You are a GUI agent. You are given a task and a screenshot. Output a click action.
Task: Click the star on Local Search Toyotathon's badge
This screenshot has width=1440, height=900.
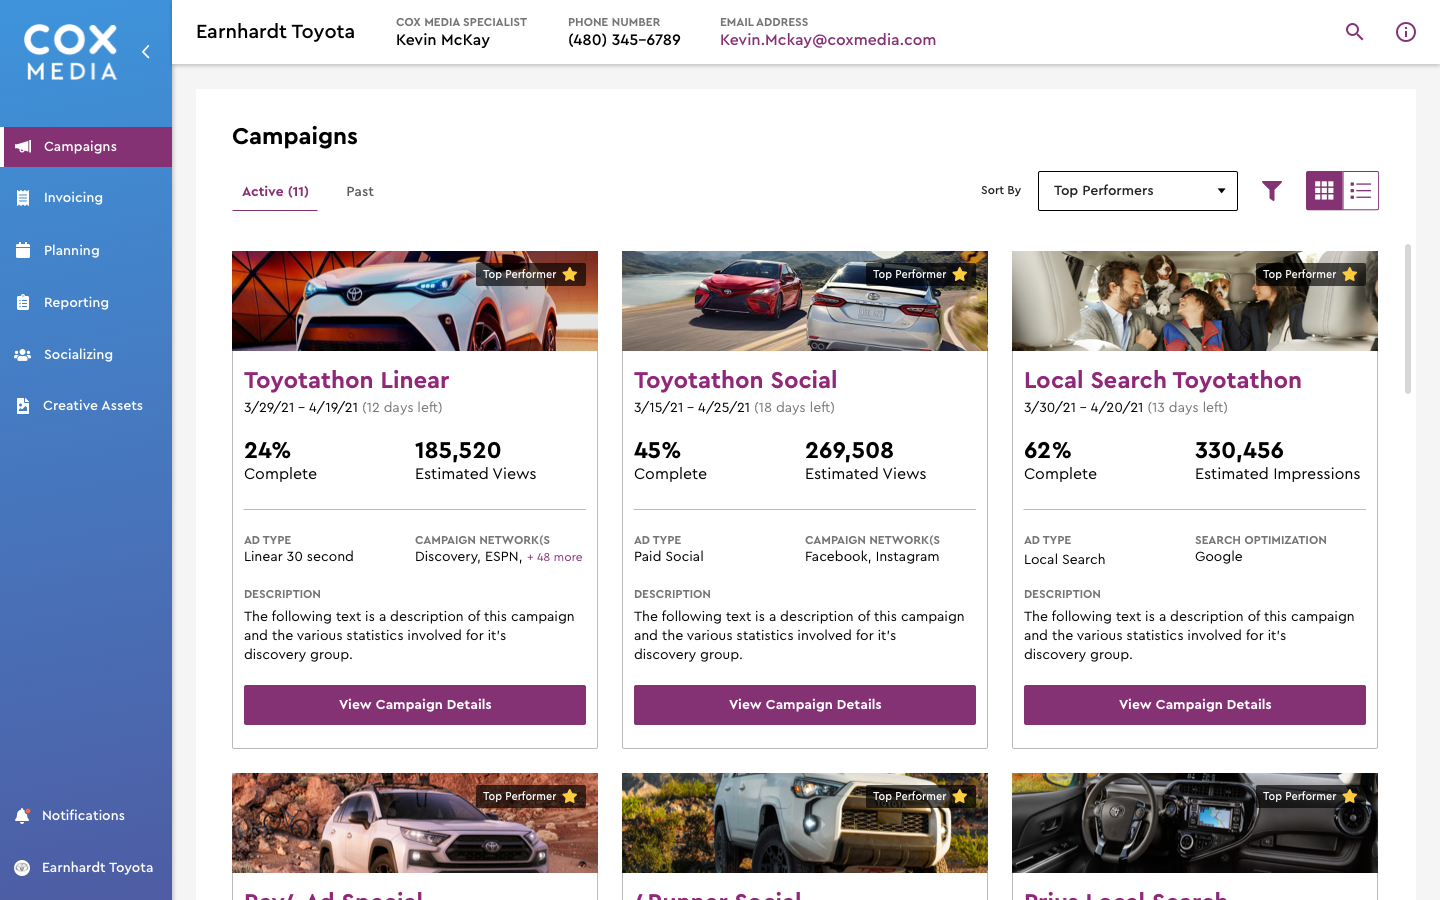click(1350, 274)
